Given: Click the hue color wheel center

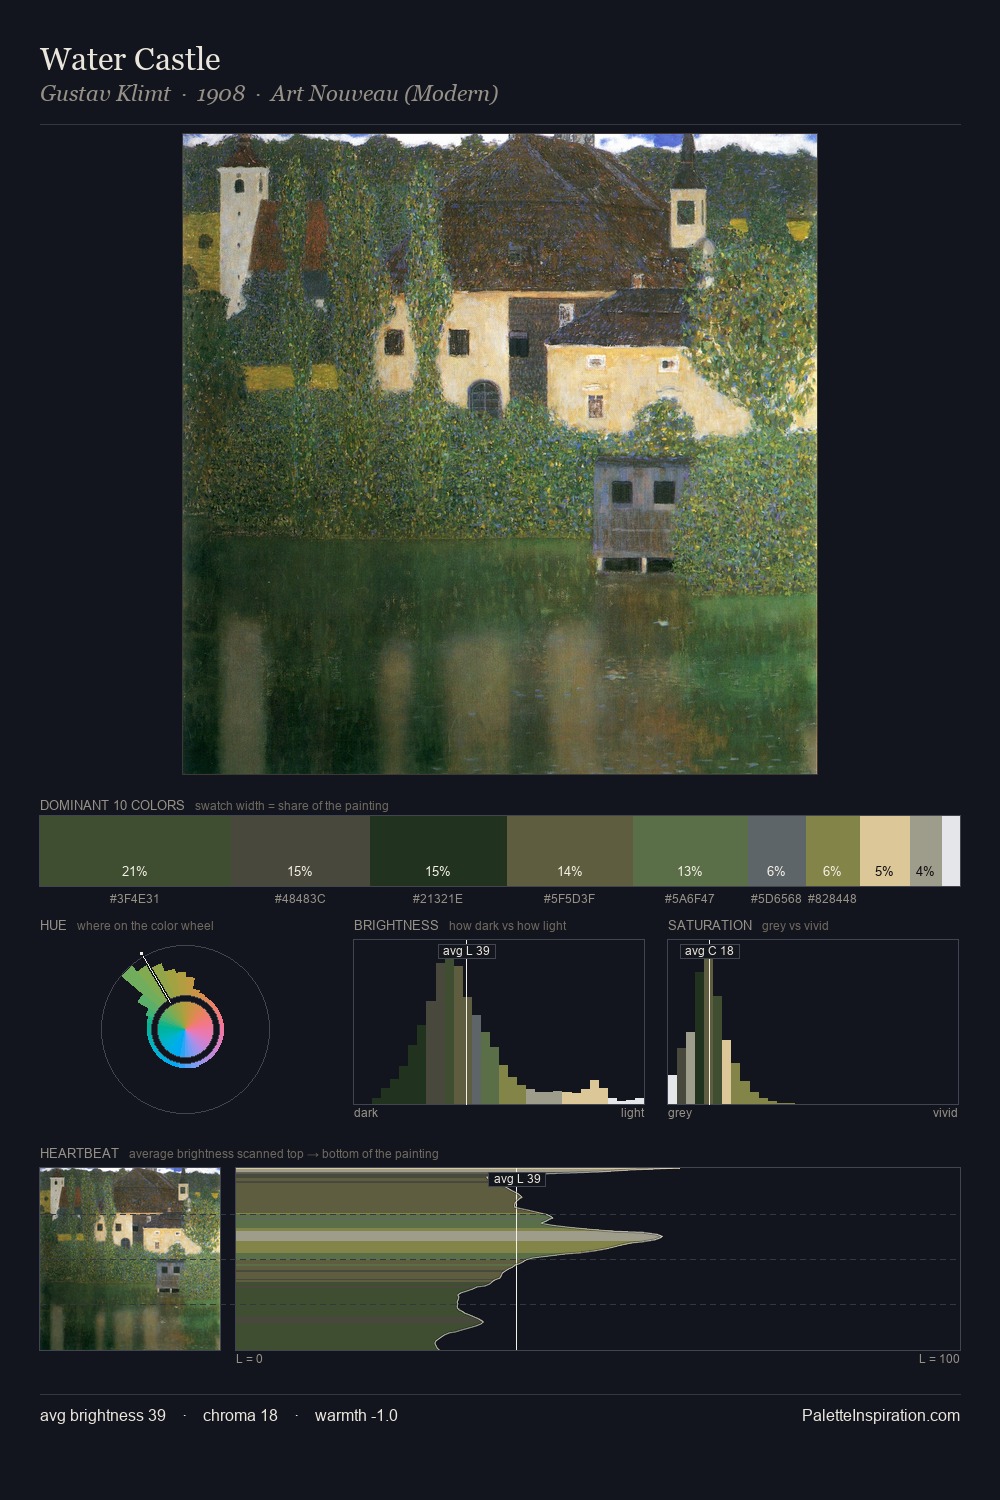Looking at the screenshot, I should click(185, 1029).
